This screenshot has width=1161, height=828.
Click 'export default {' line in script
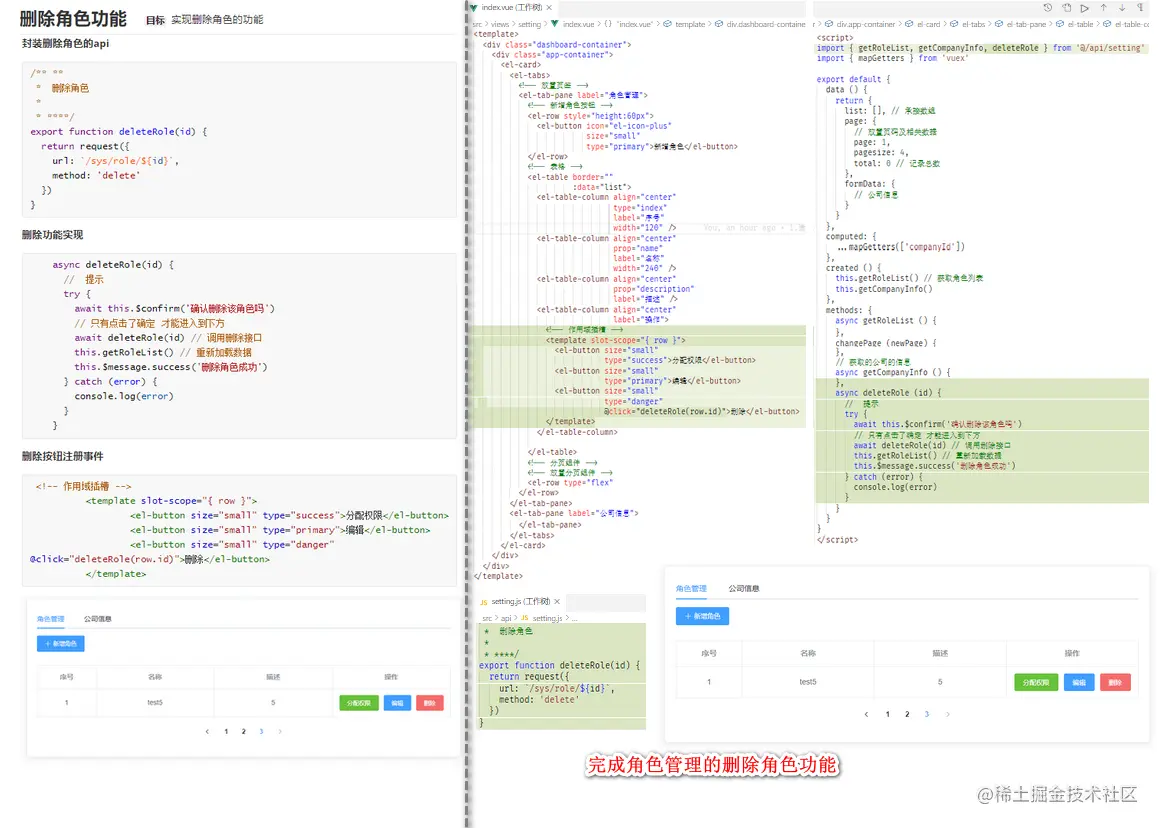coord(853,79)
